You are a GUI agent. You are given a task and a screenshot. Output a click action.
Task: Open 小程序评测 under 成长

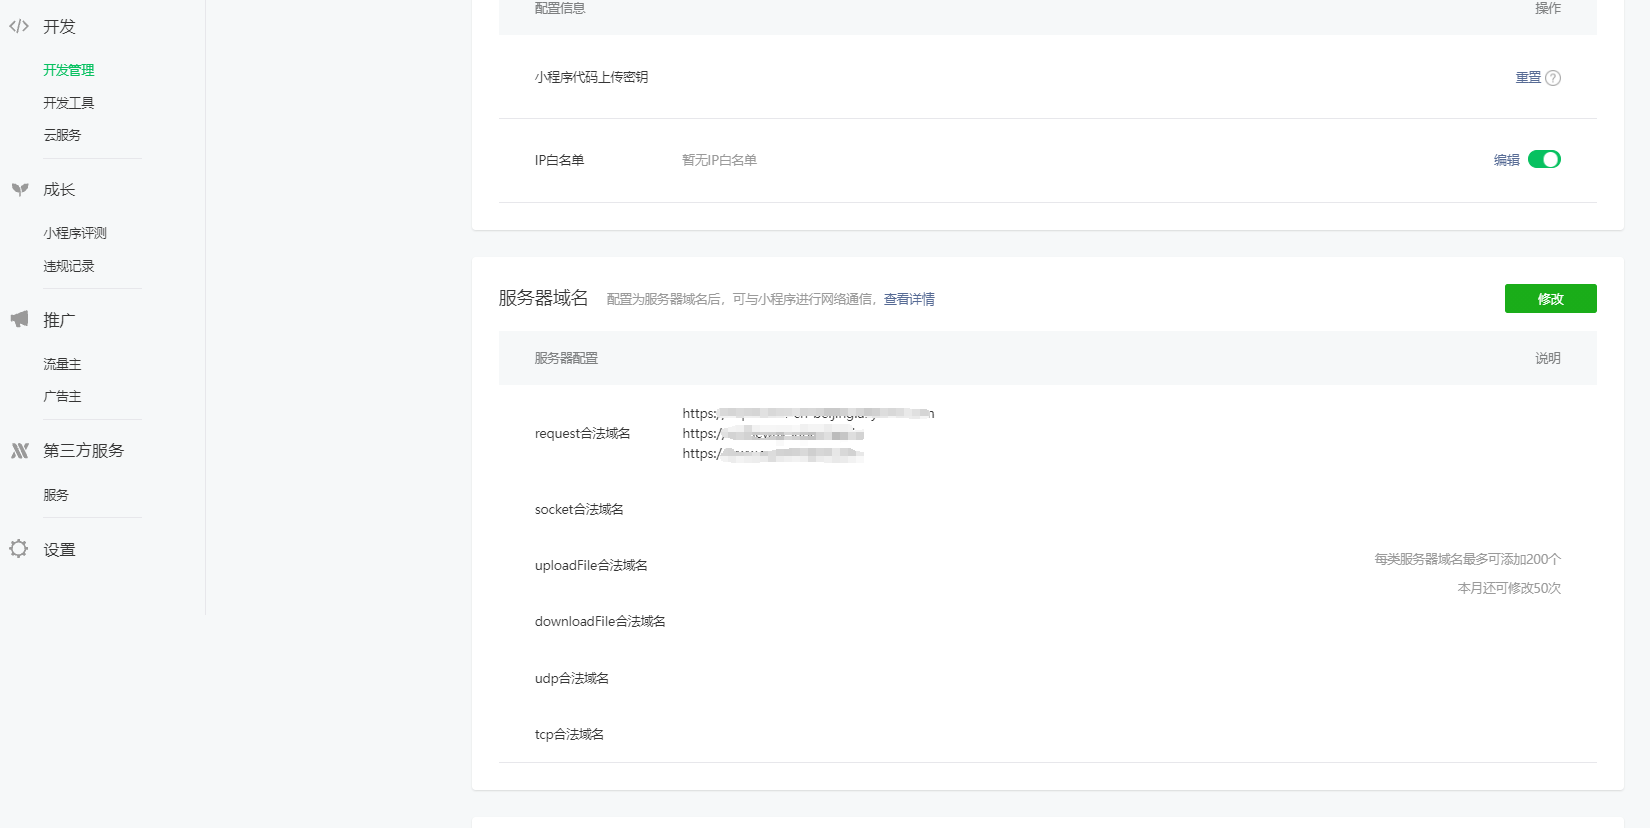(74, 233)
